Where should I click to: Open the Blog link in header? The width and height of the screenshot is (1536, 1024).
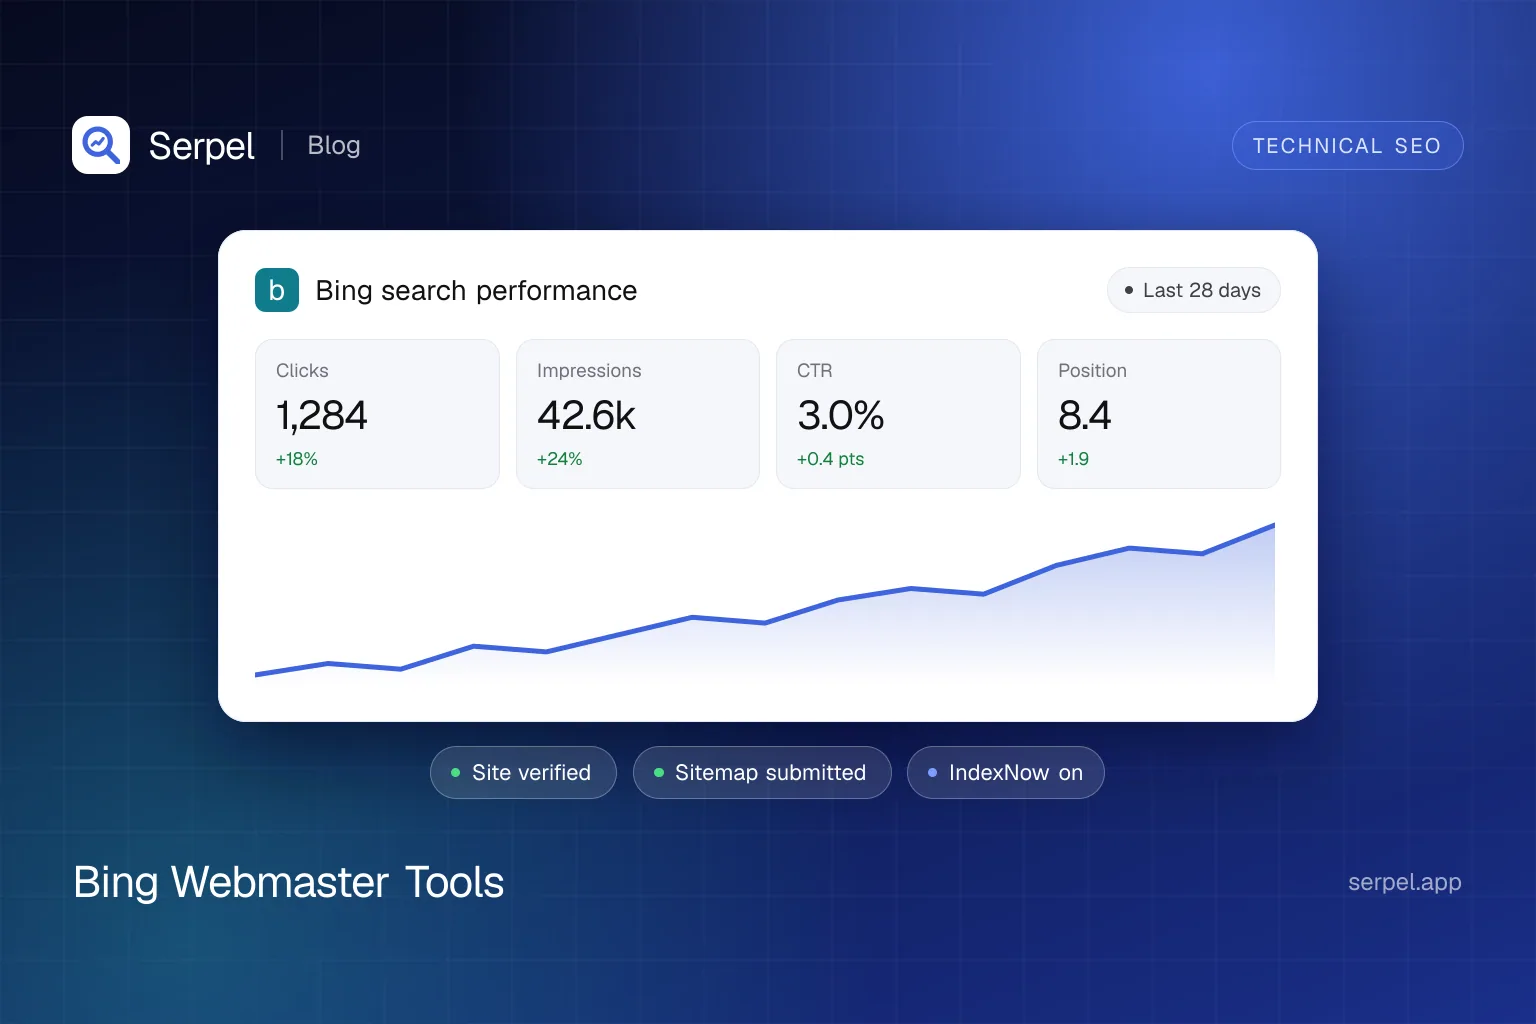334,145
